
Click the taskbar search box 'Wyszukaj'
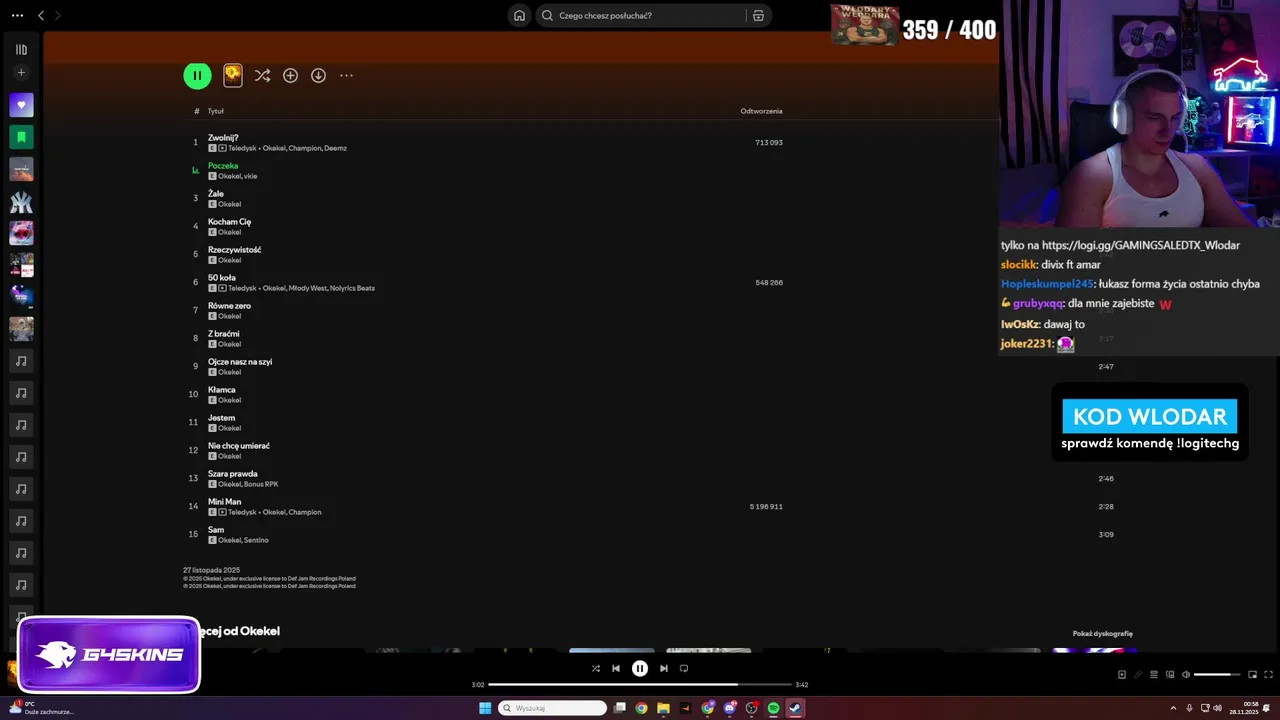pyautogui.click(x=553, y=708)
